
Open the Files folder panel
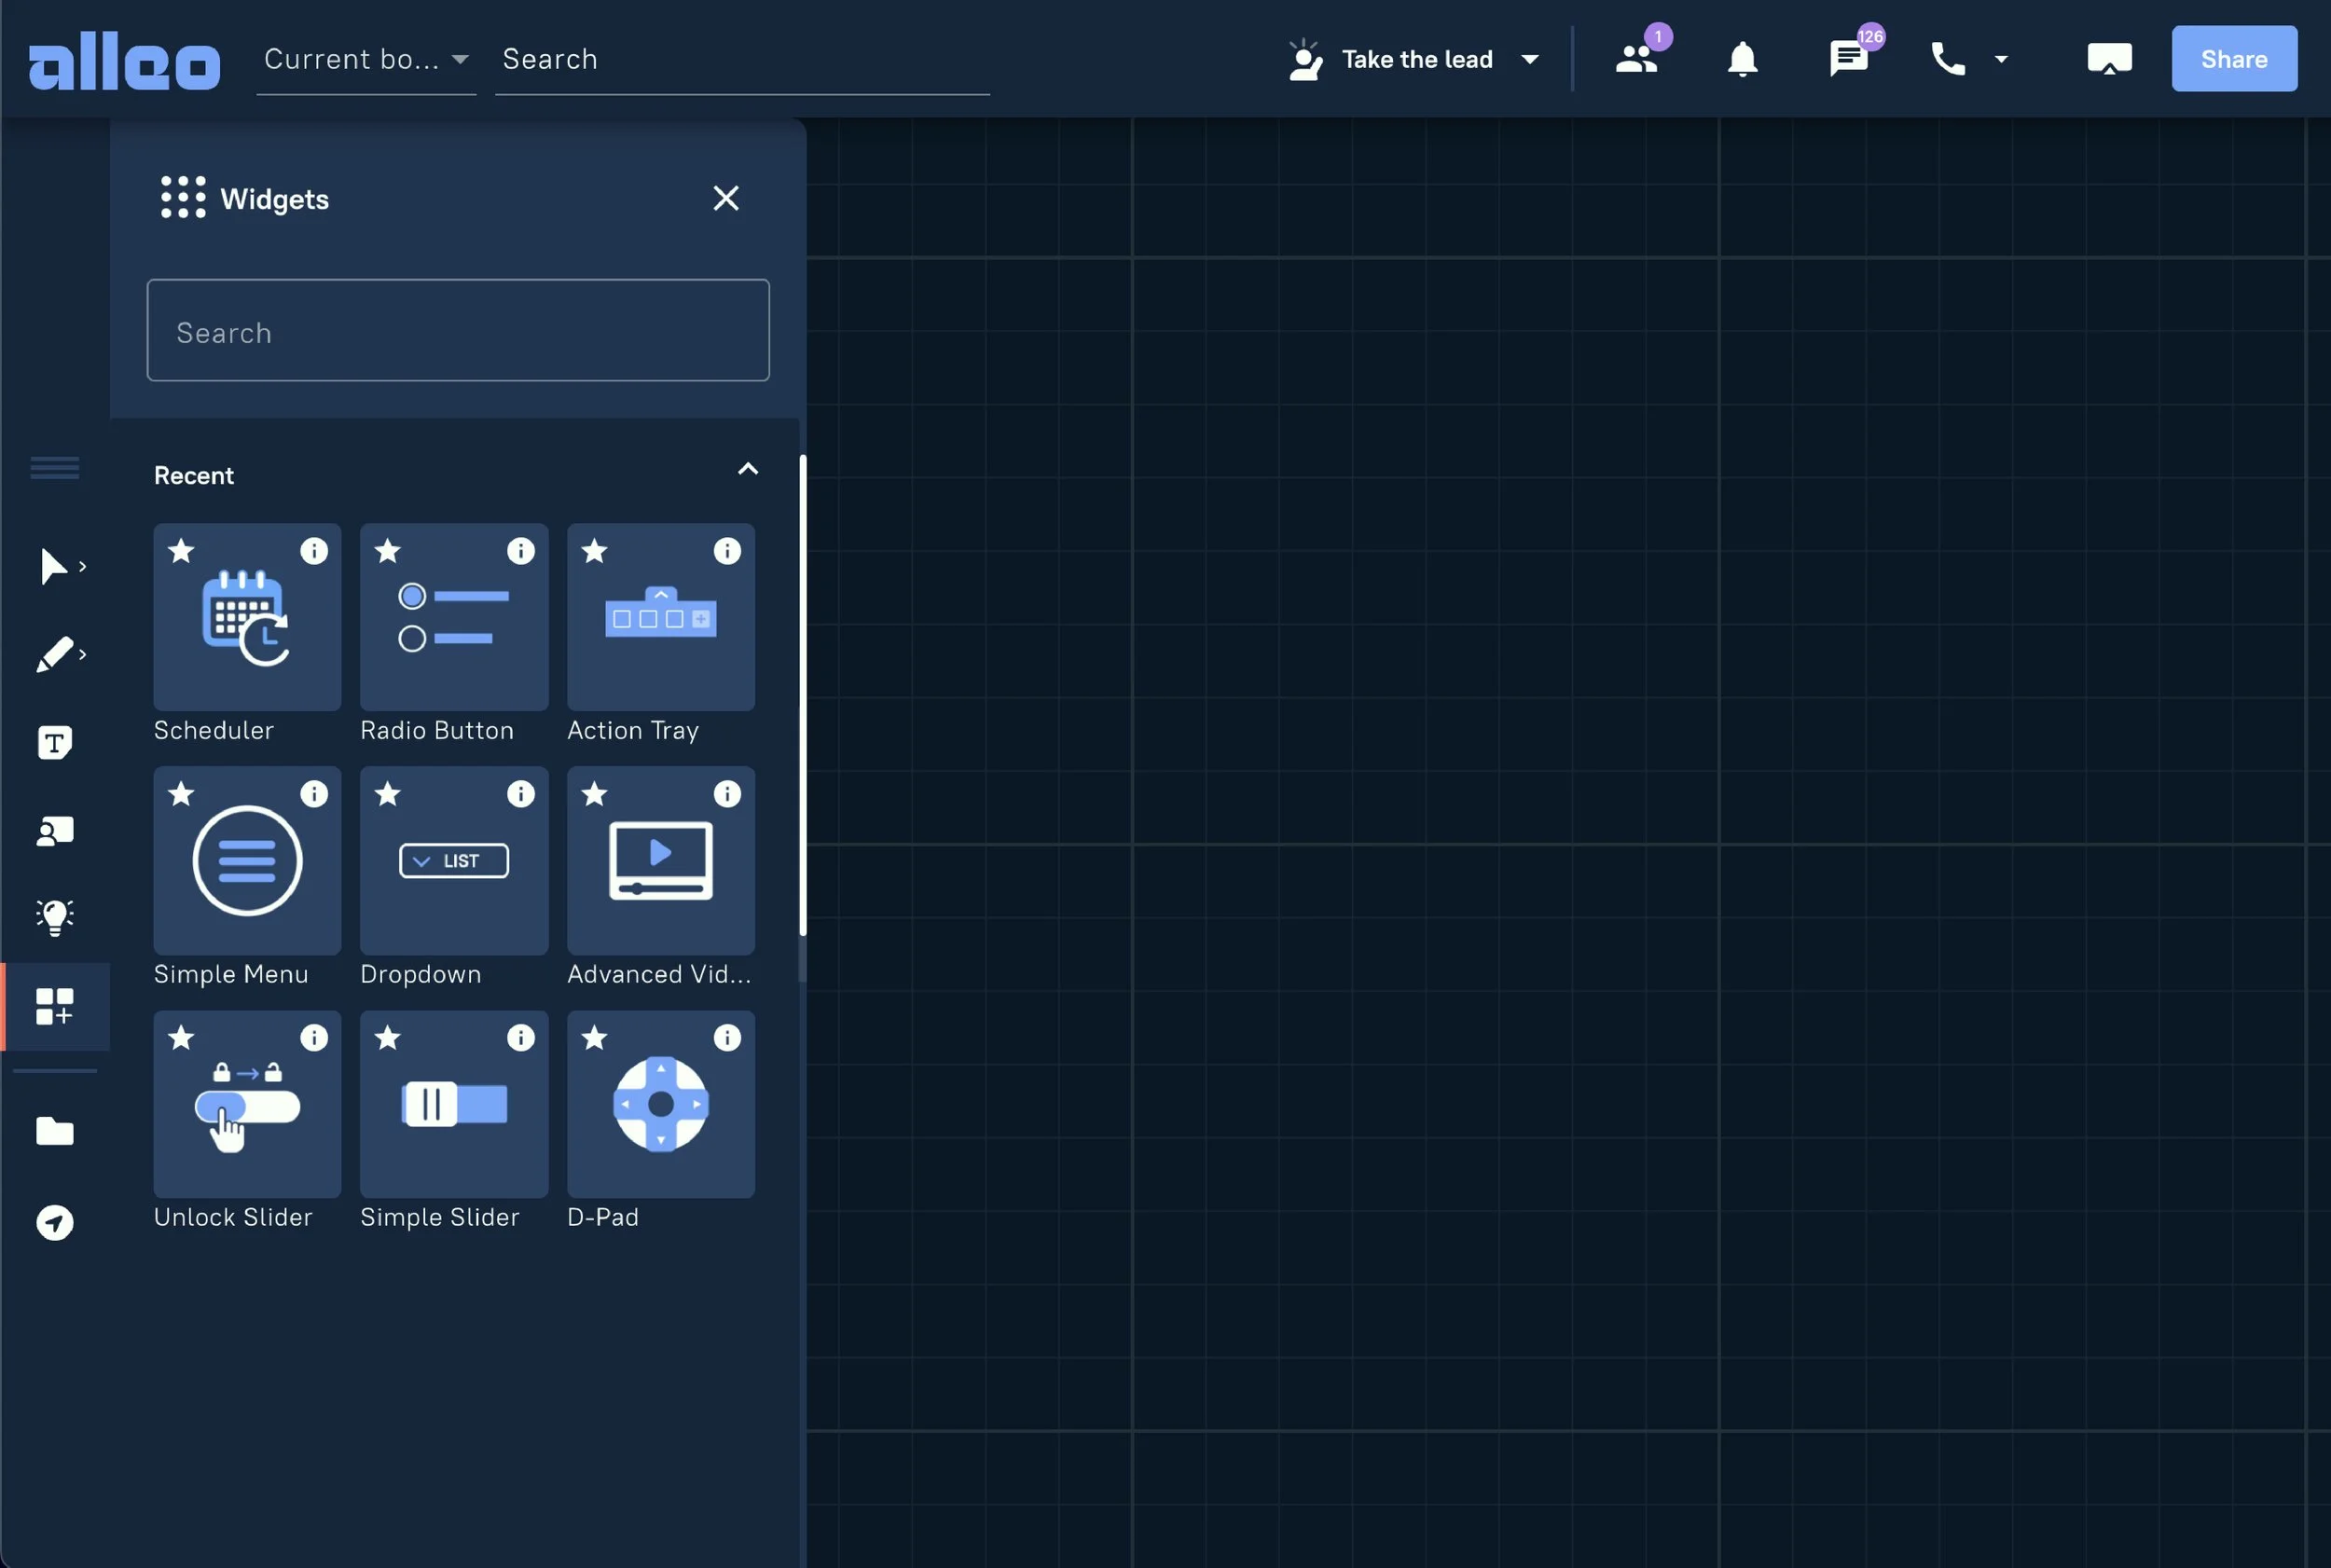click(55, 1131)
